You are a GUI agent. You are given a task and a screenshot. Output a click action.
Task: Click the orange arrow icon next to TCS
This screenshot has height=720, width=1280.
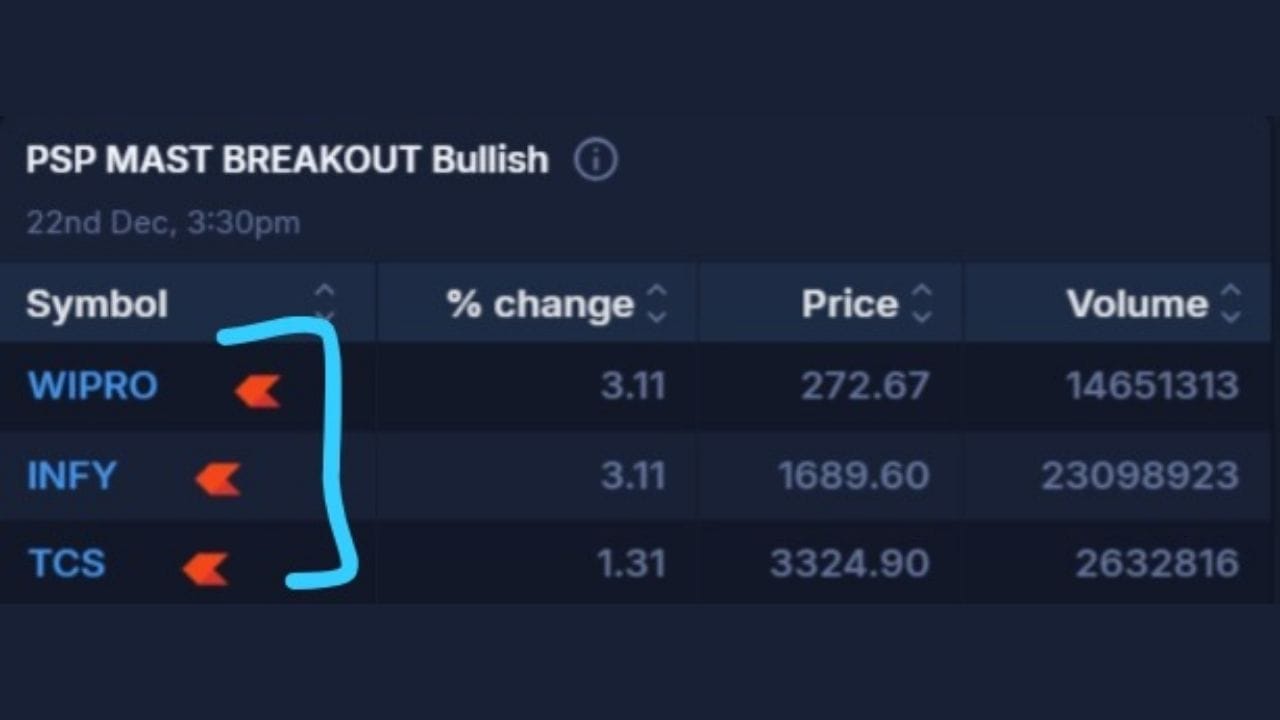(205, 569)
